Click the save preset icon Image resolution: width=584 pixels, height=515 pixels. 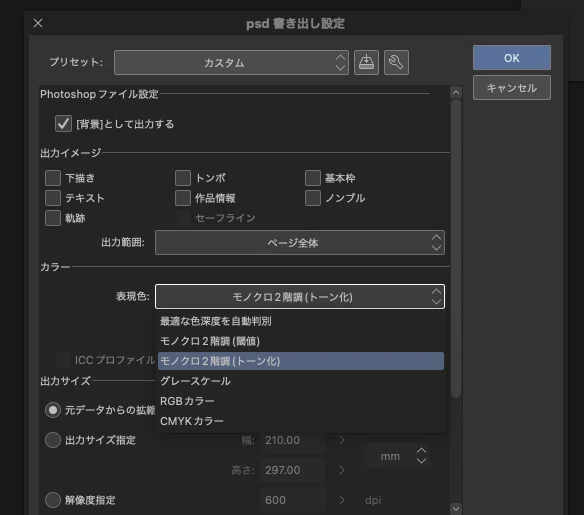pyautogui.click(x=366, y=62)
